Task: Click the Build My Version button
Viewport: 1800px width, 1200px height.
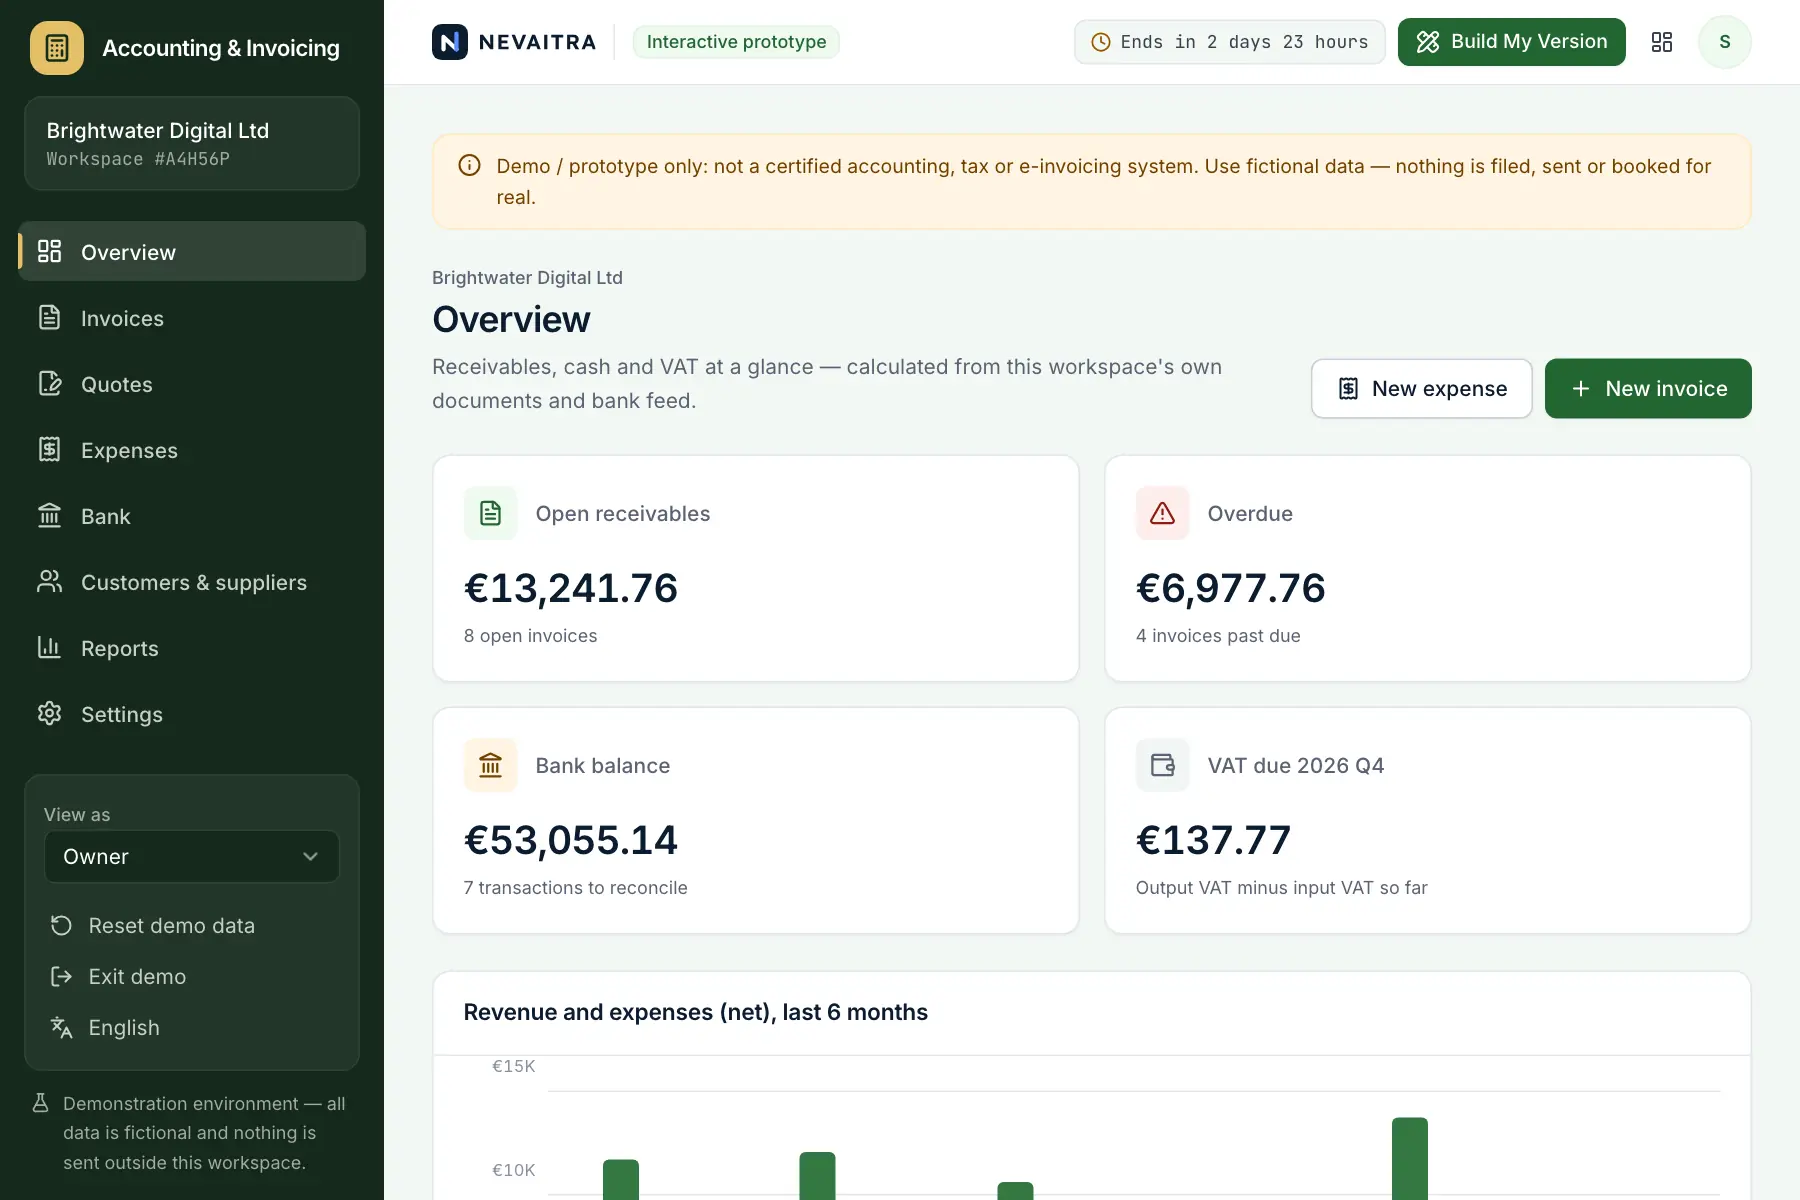Action: [x=1512, y=42]
